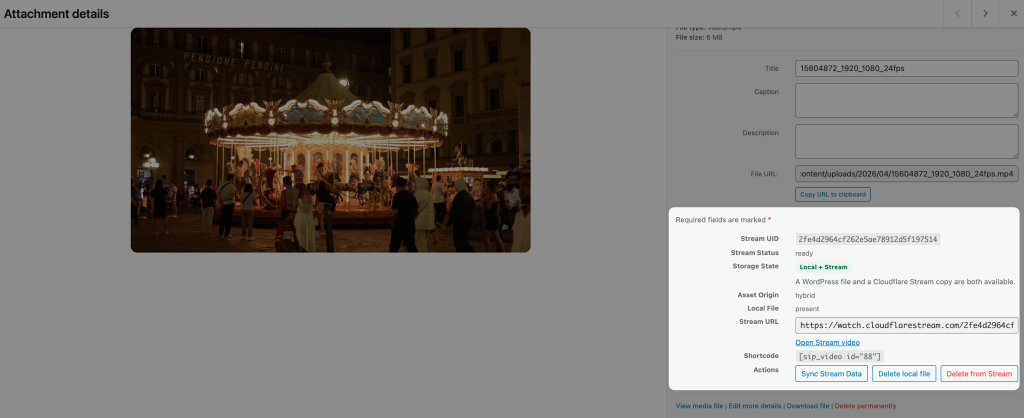Click the red Delete from Stream button
The width and height of the screenshot is (1024, 418).
coord(979,373)
